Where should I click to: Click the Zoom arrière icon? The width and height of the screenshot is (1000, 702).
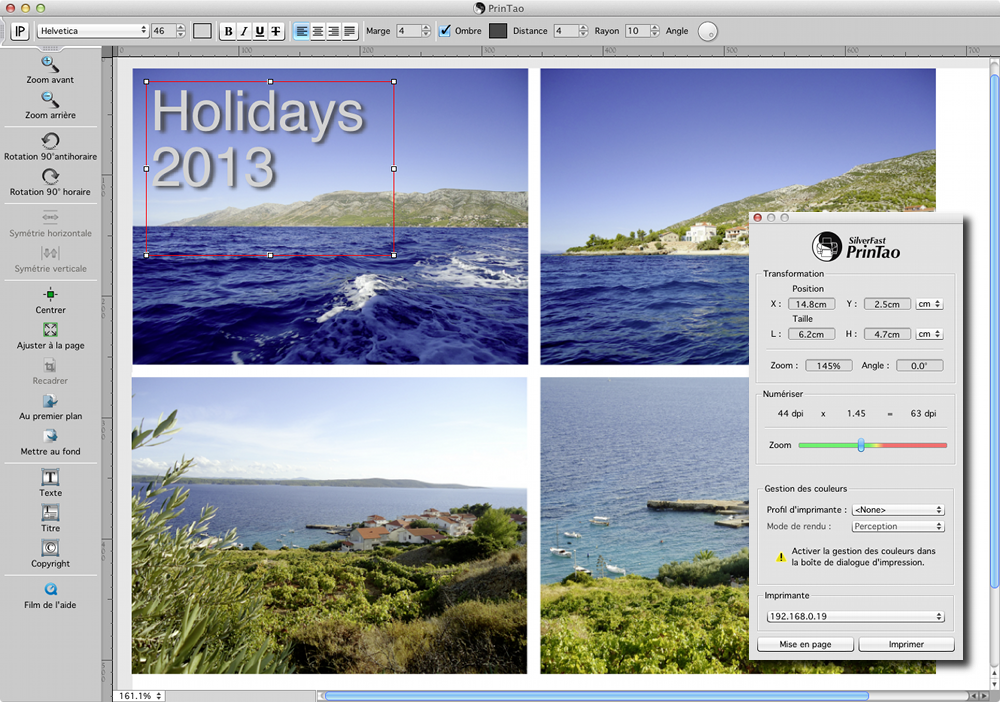(50, 99)
